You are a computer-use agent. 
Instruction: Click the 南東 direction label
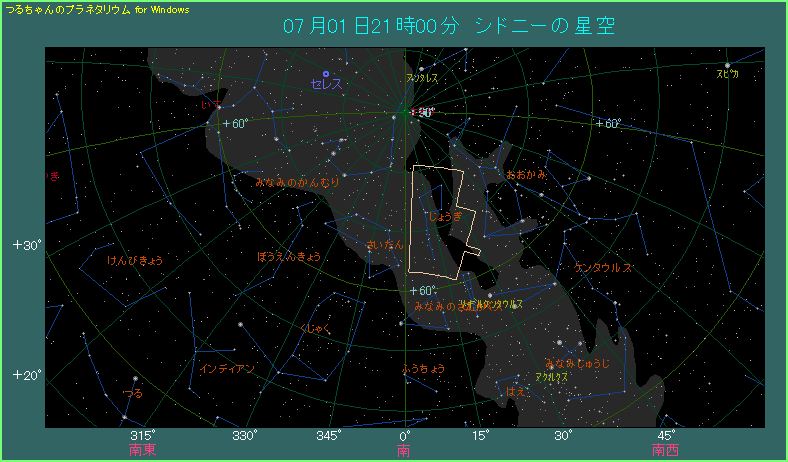click(143, 450)
